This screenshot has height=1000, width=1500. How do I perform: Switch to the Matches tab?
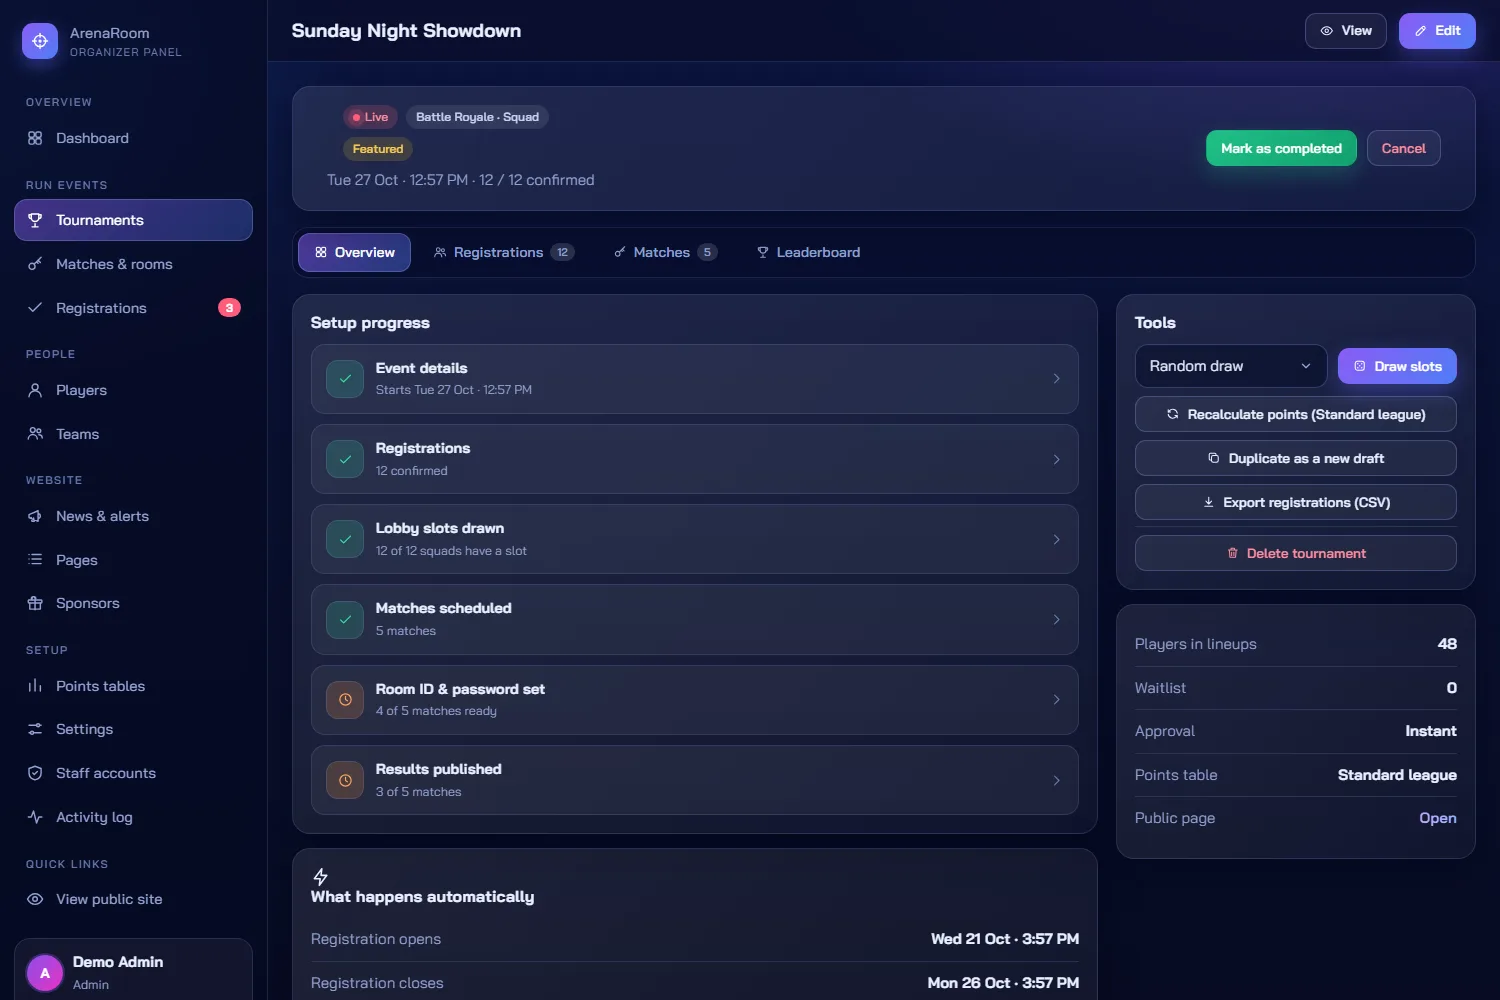point(665,253)
